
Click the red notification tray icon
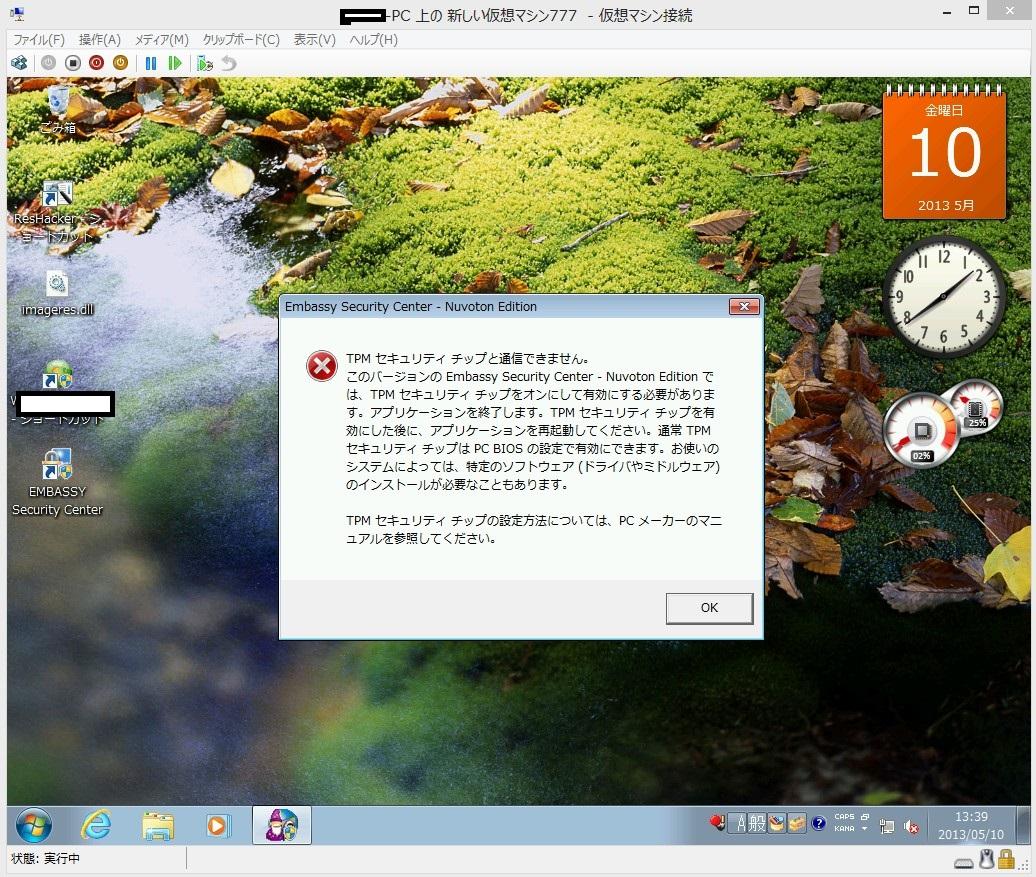click(717, 823)
